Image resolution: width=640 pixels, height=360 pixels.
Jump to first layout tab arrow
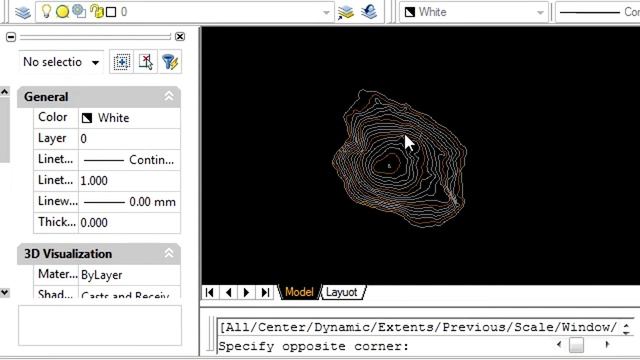click(210, 292)
